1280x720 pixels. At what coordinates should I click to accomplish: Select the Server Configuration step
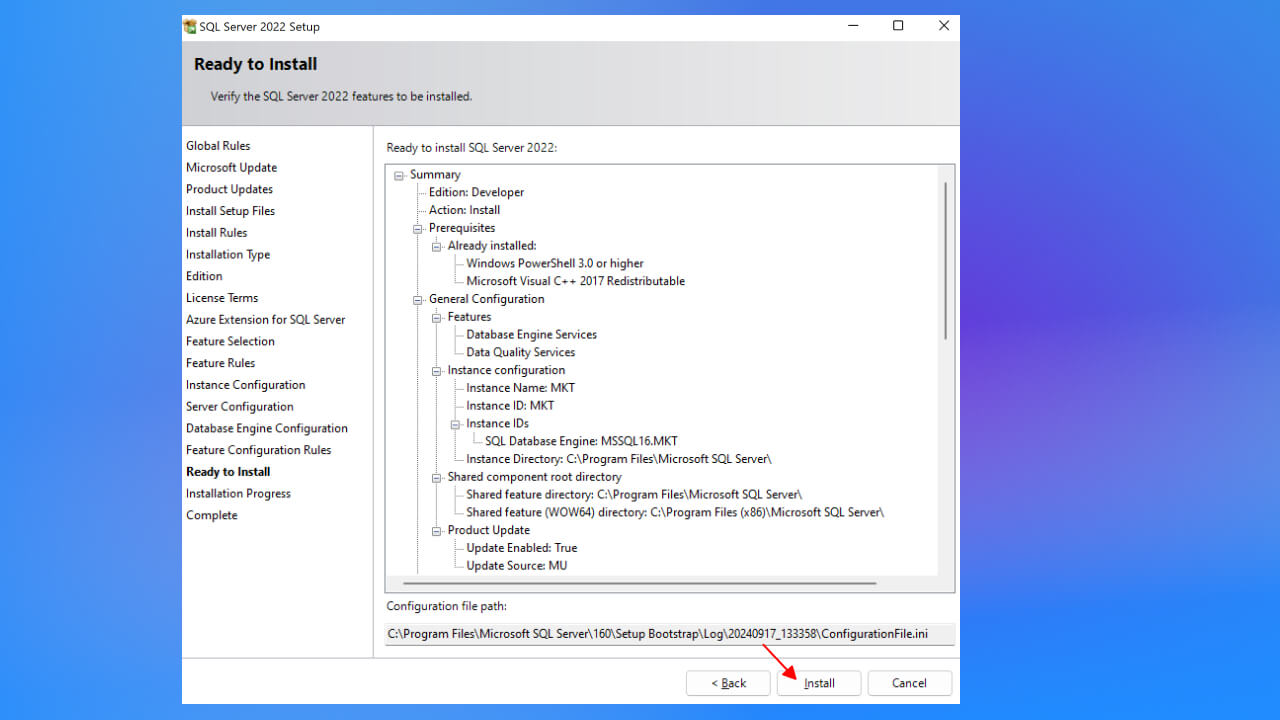click(240, 407)
